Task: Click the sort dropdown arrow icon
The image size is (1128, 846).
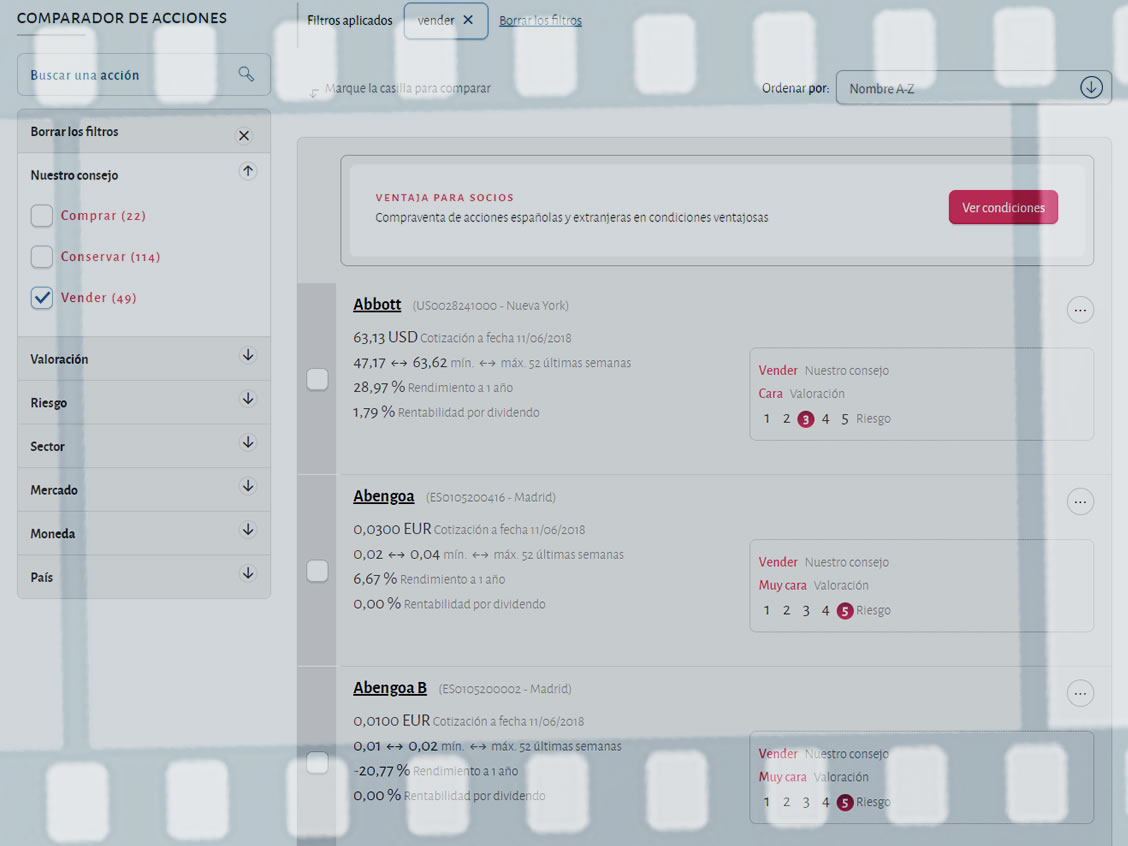Action: 1091,88
